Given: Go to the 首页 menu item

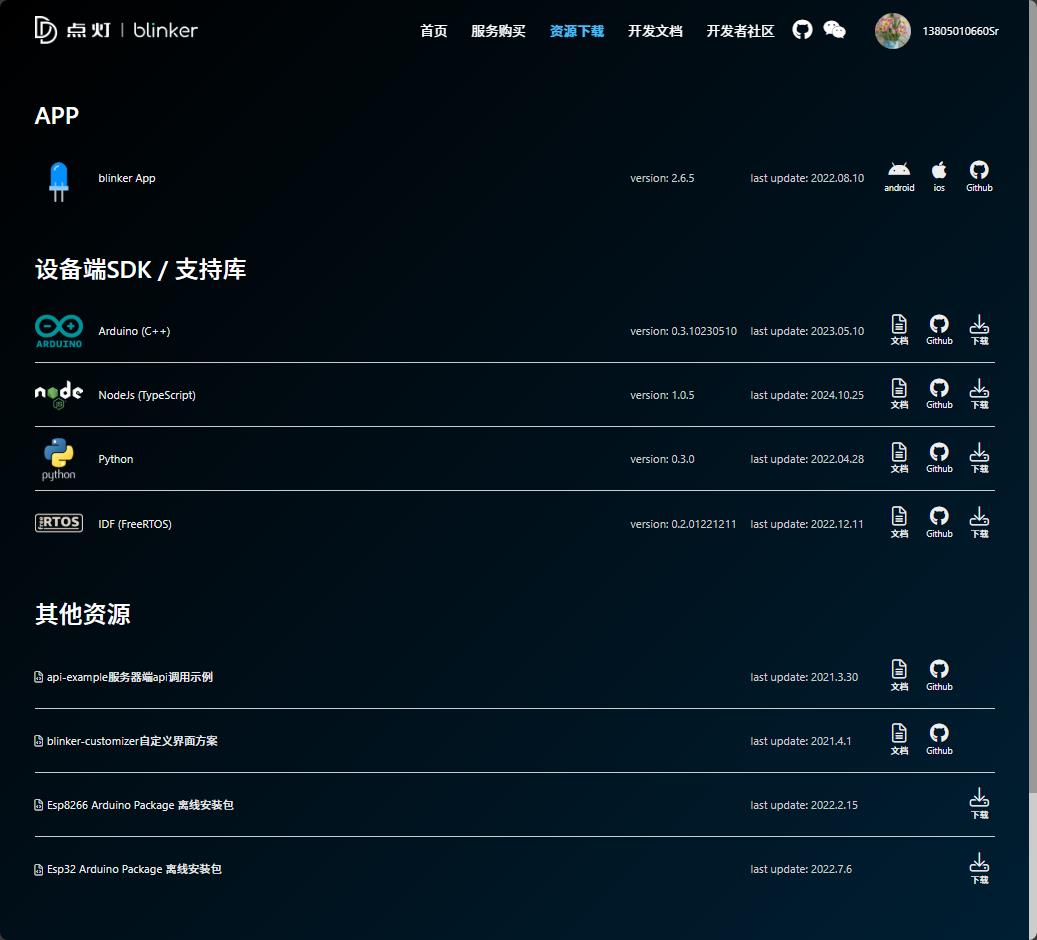Looking at the screenshot, I should [434, 31].
